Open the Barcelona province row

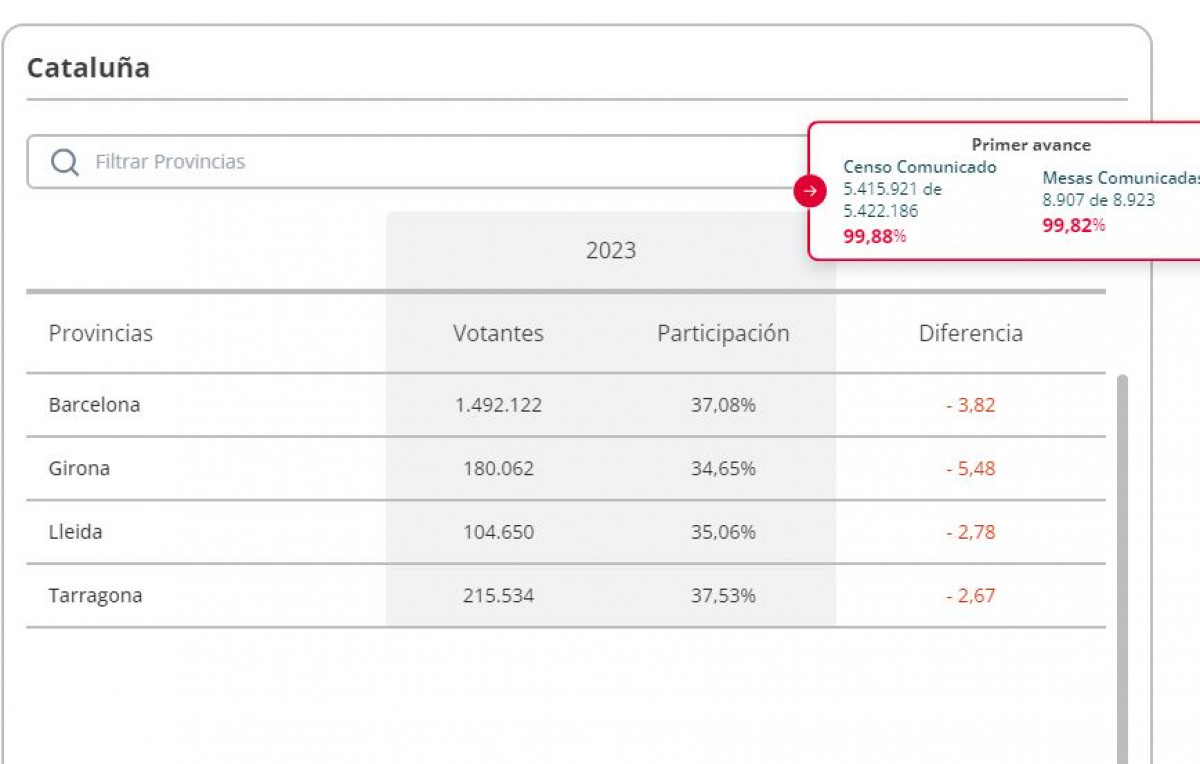(x=95, y=405)
